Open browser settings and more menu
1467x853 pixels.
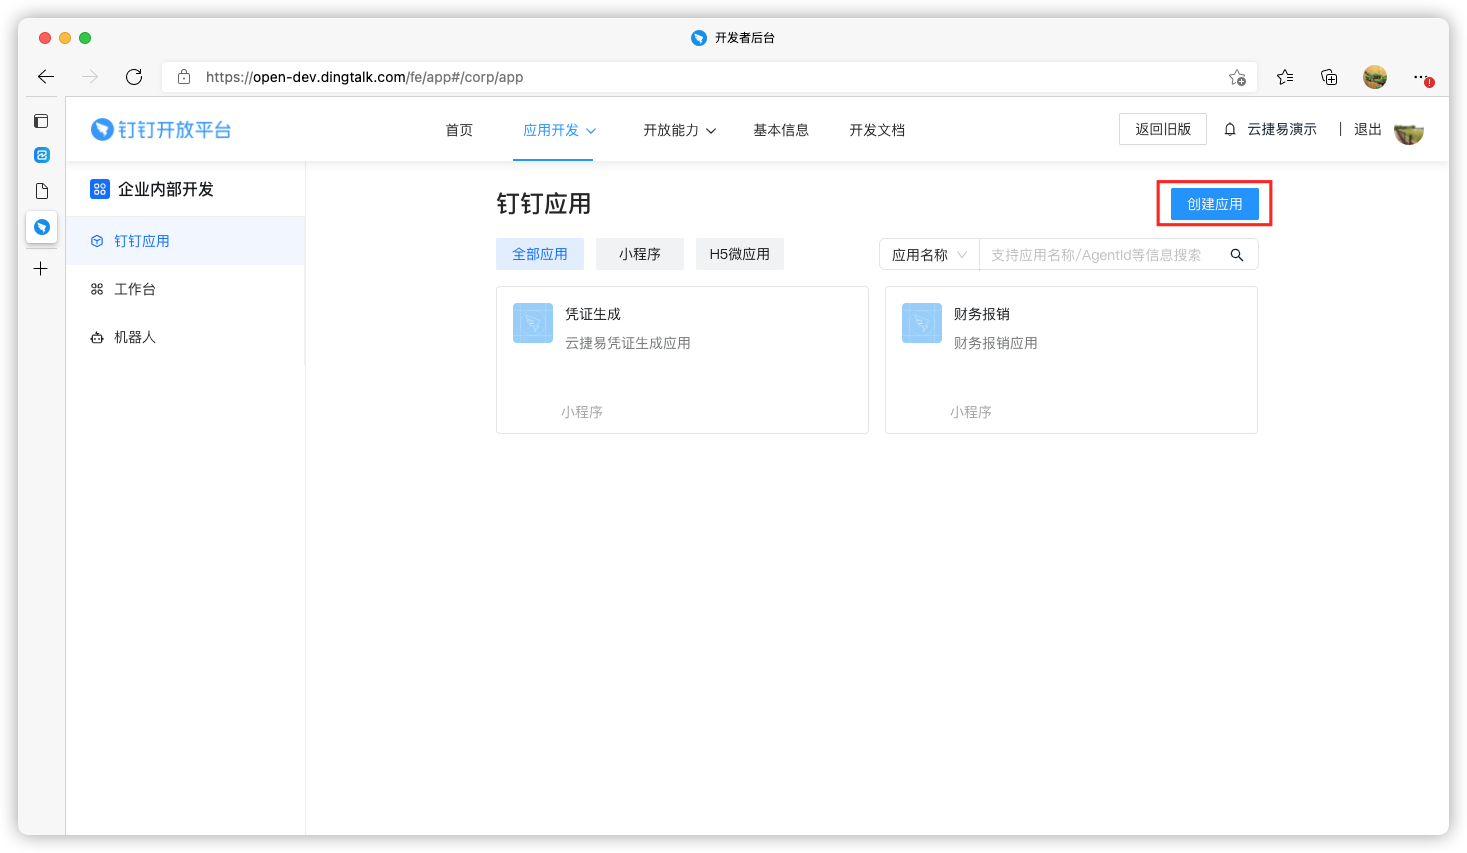[1421, 77]
